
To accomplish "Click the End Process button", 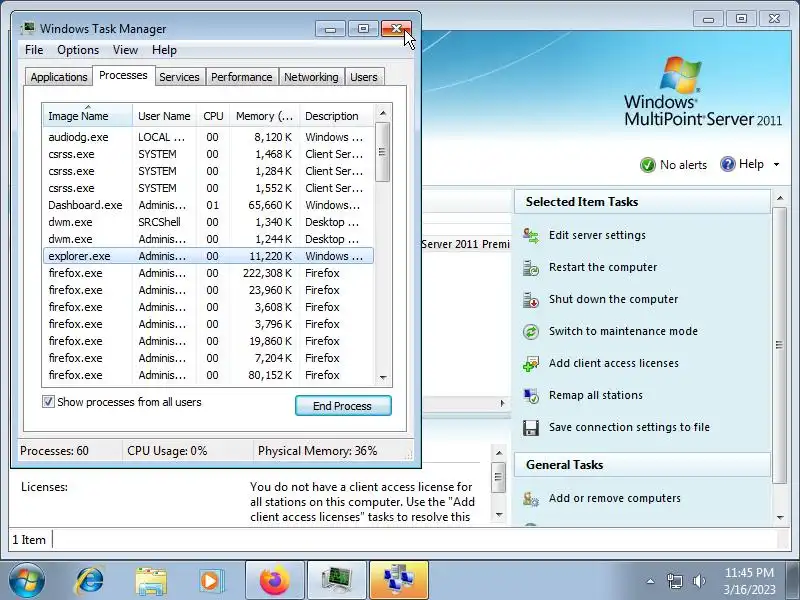I will (343, 406).
